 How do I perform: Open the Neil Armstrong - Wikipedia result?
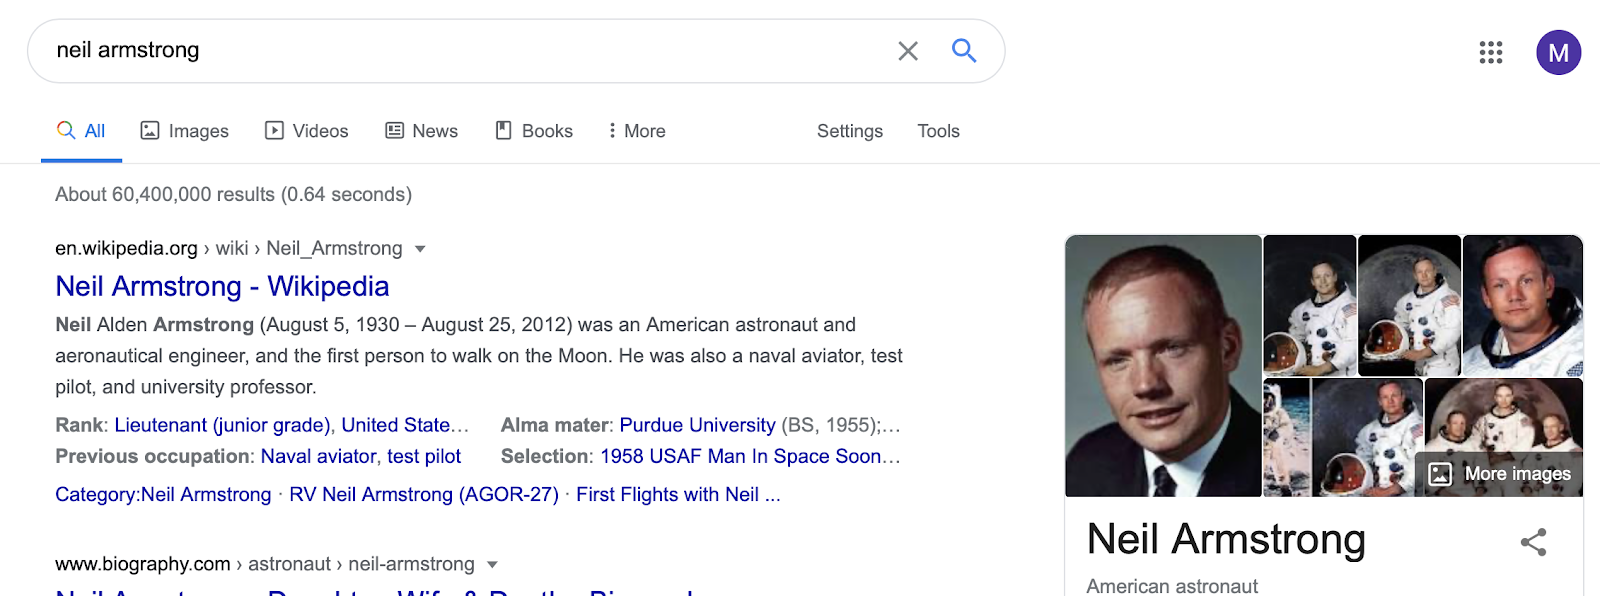tap(222, 287)
